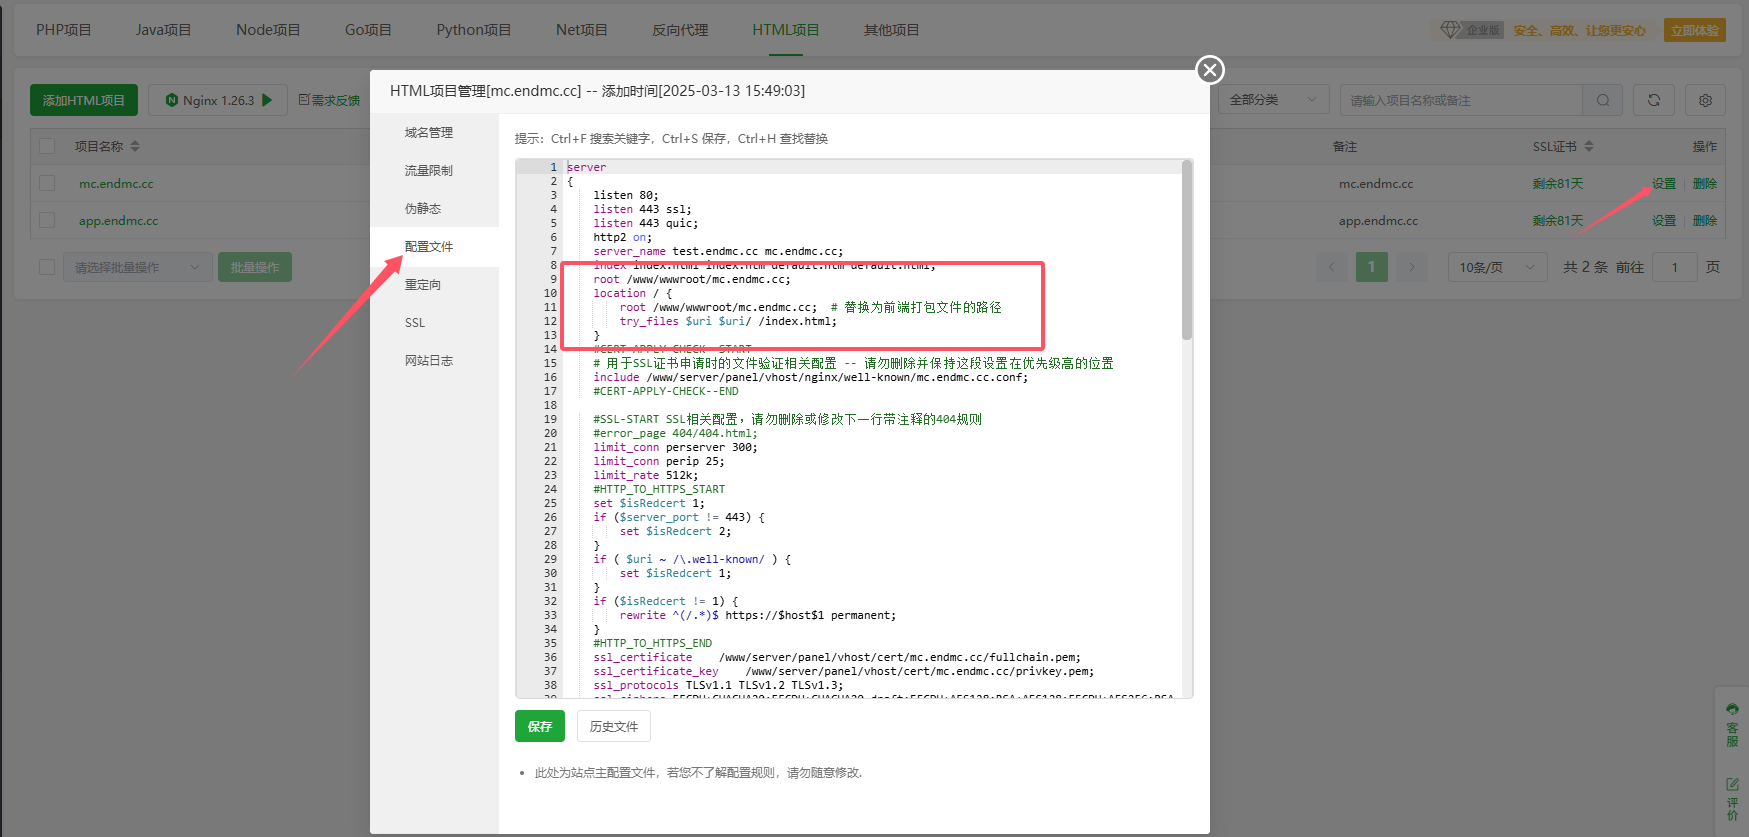Image resolution: width=1749 pixels, height=837 pixels.
Task: Click 设置 for mc.endmc.cc row
Action: point(1664,184)
